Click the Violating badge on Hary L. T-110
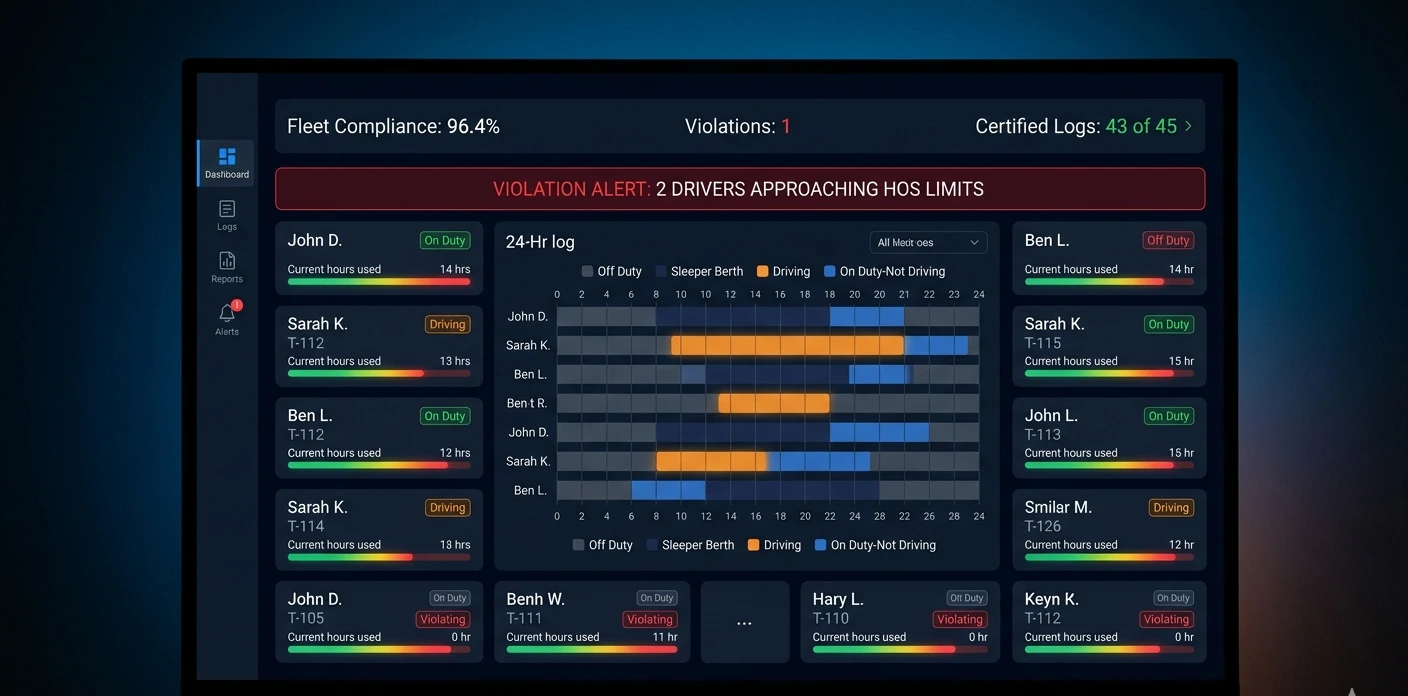 [958, 619]
